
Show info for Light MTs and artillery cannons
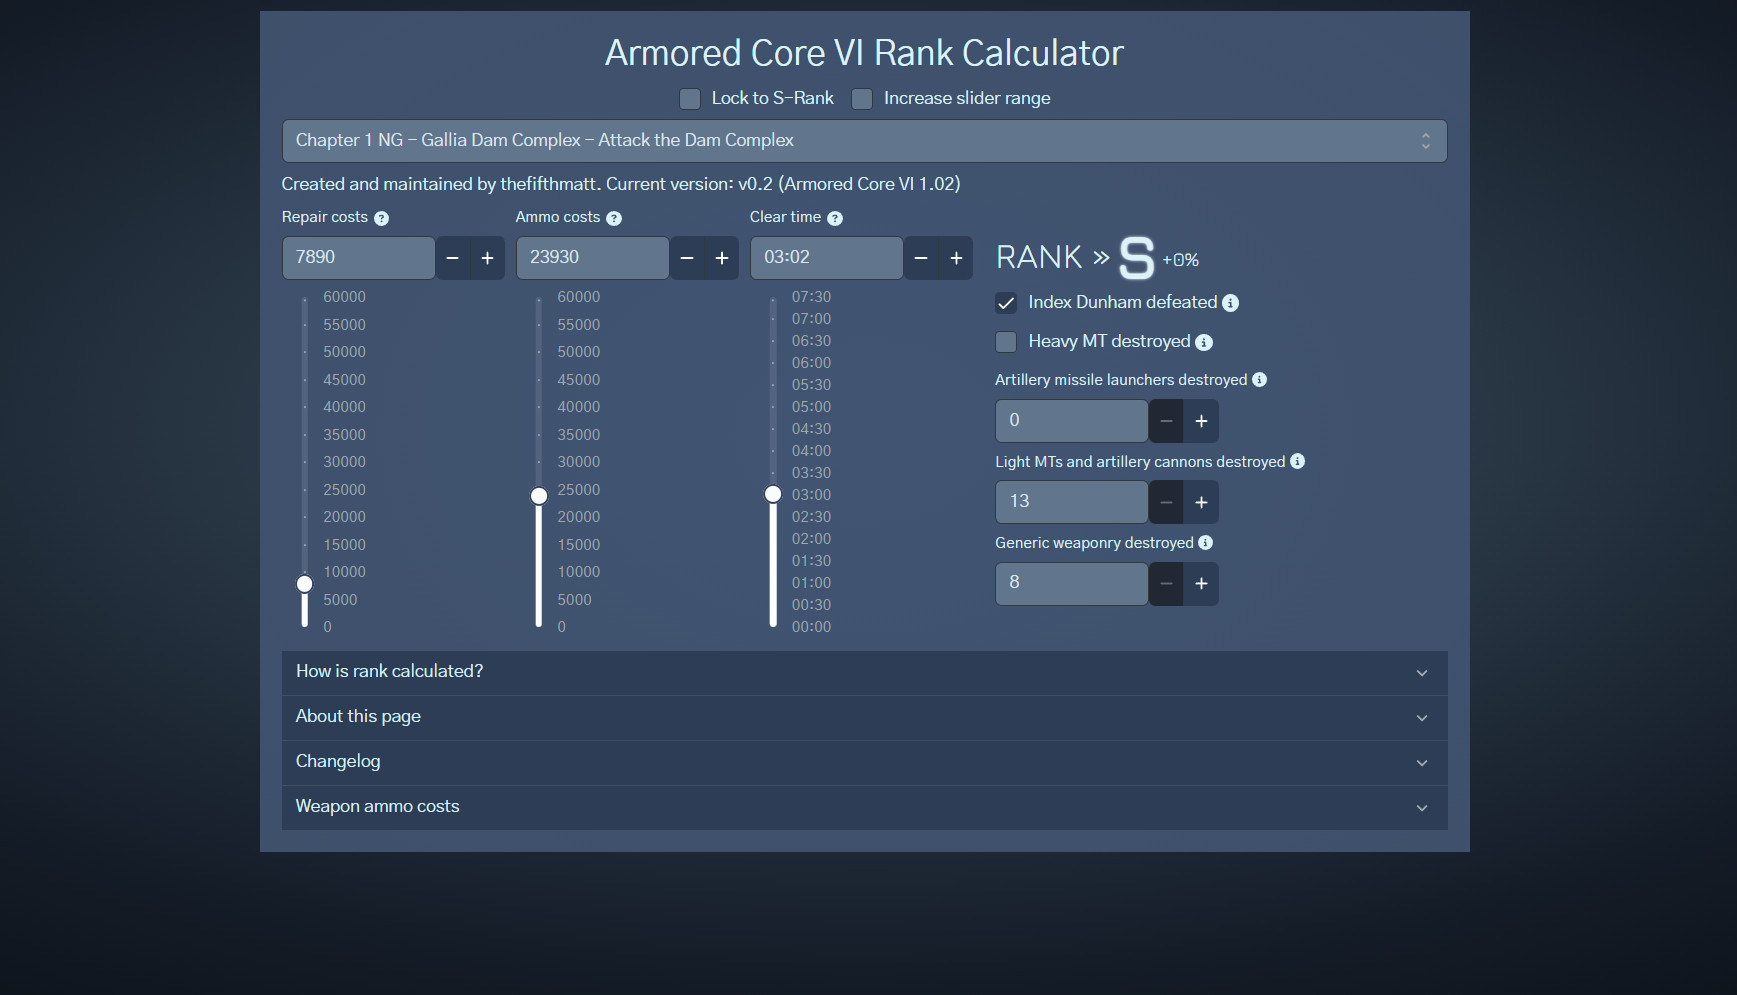(x=1297, y=461)
